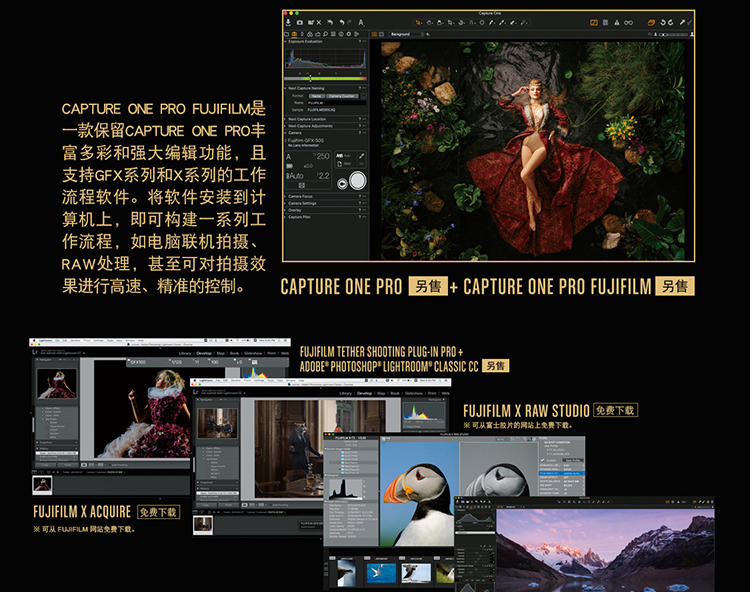Screen dimensions: 750x592
Task: Click the copy adjustments arrow icon
Action: [x=682, y=22]
